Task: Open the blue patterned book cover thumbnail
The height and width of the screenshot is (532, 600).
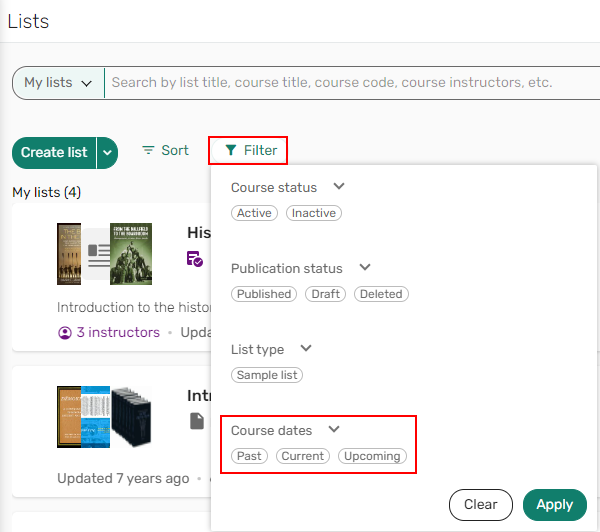Action: (96, 417)
